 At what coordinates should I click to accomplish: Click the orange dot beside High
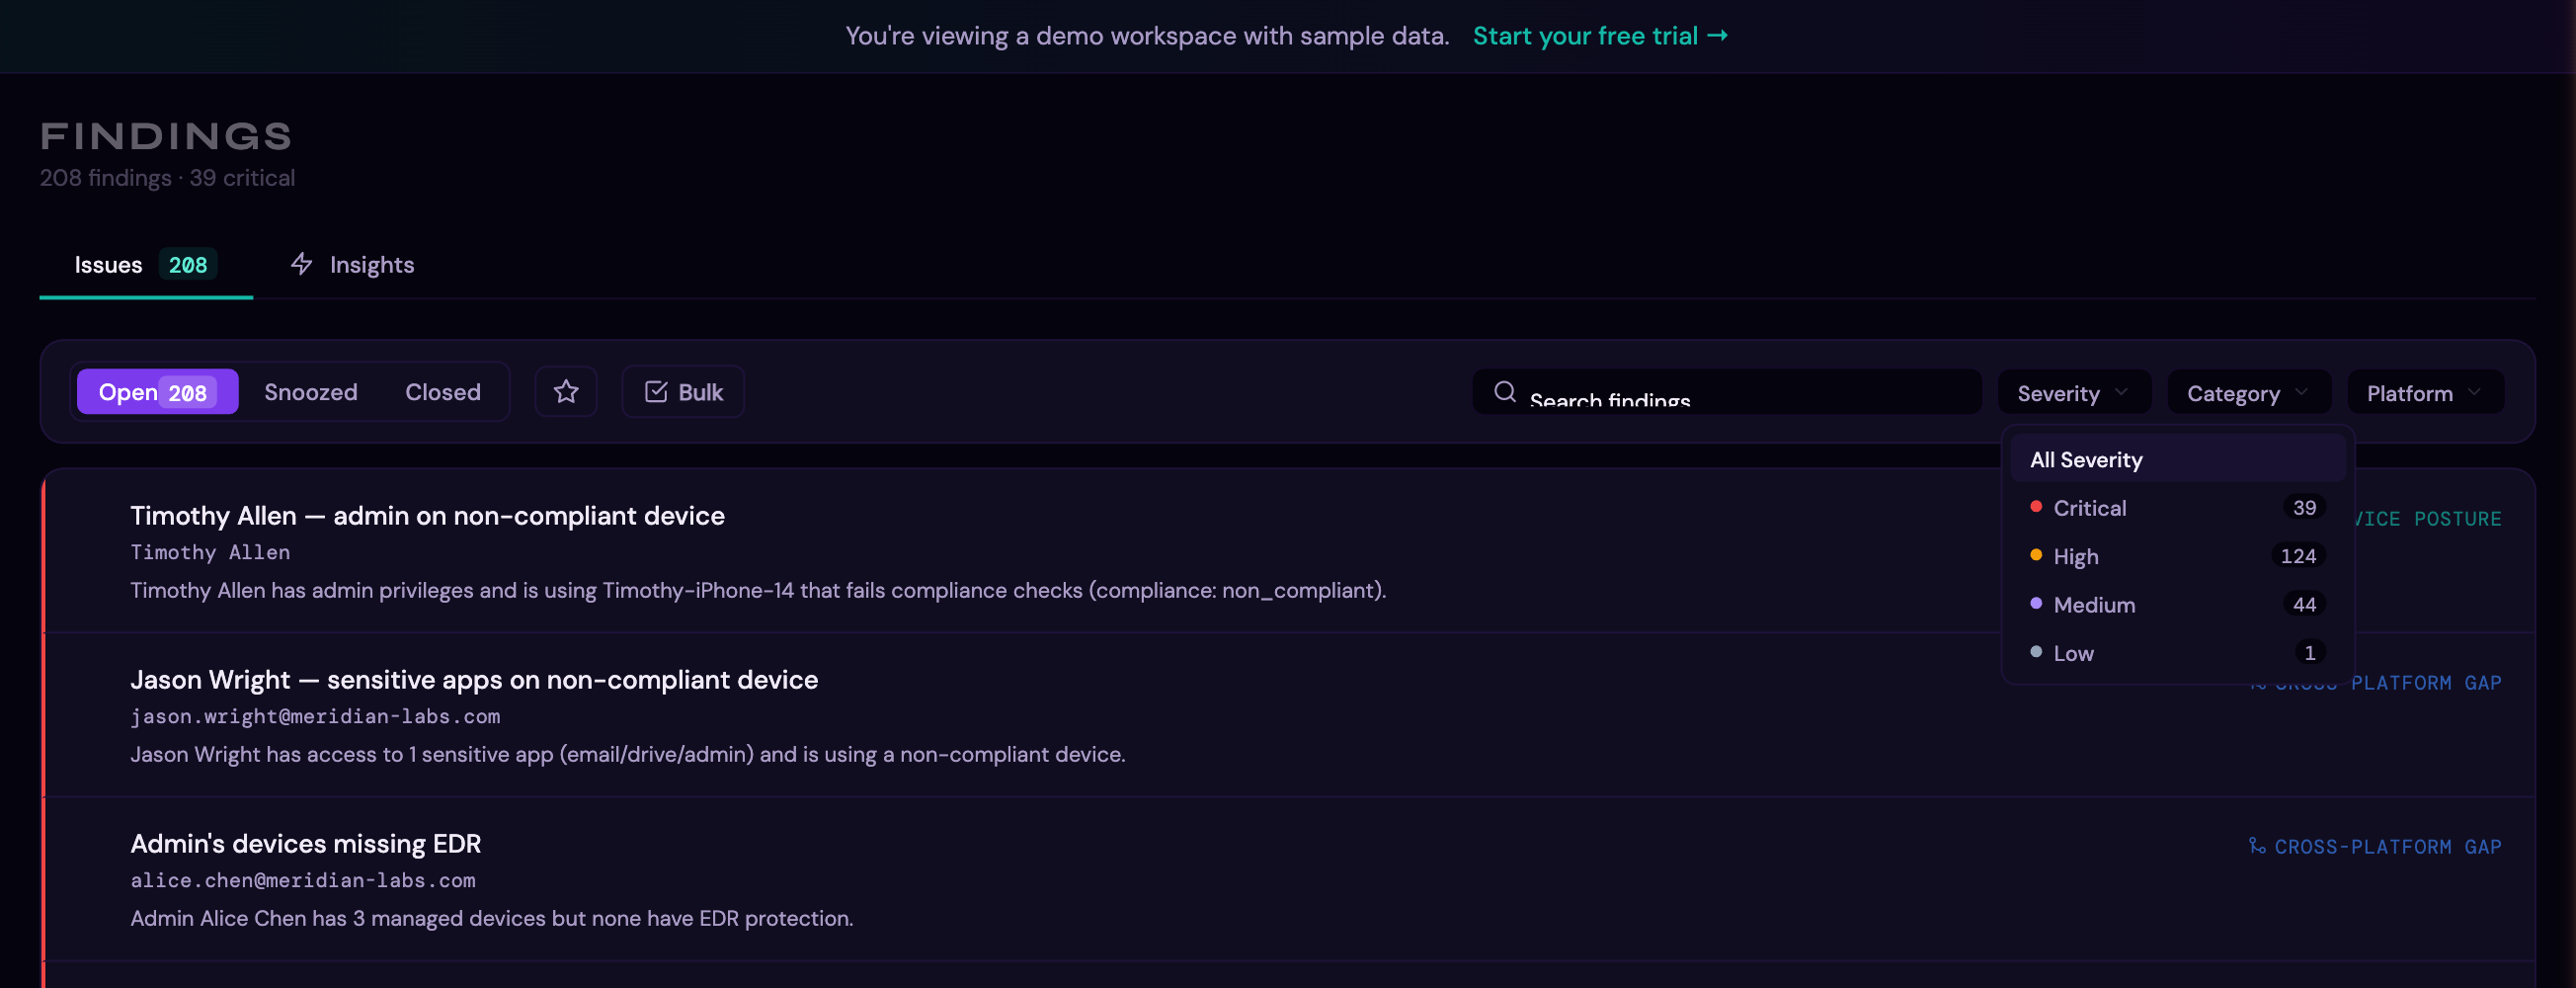(x=2036, y=555)
